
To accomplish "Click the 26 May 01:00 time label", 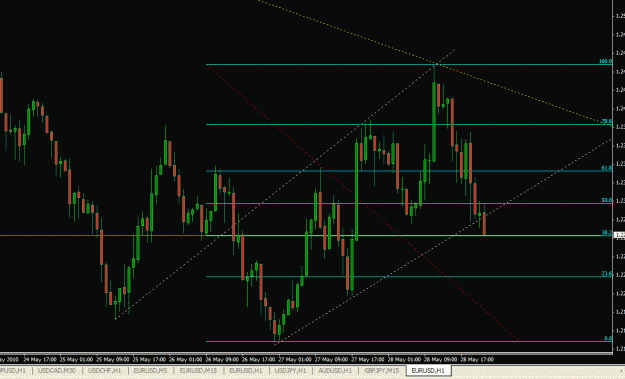I will (x=185, y=359).
